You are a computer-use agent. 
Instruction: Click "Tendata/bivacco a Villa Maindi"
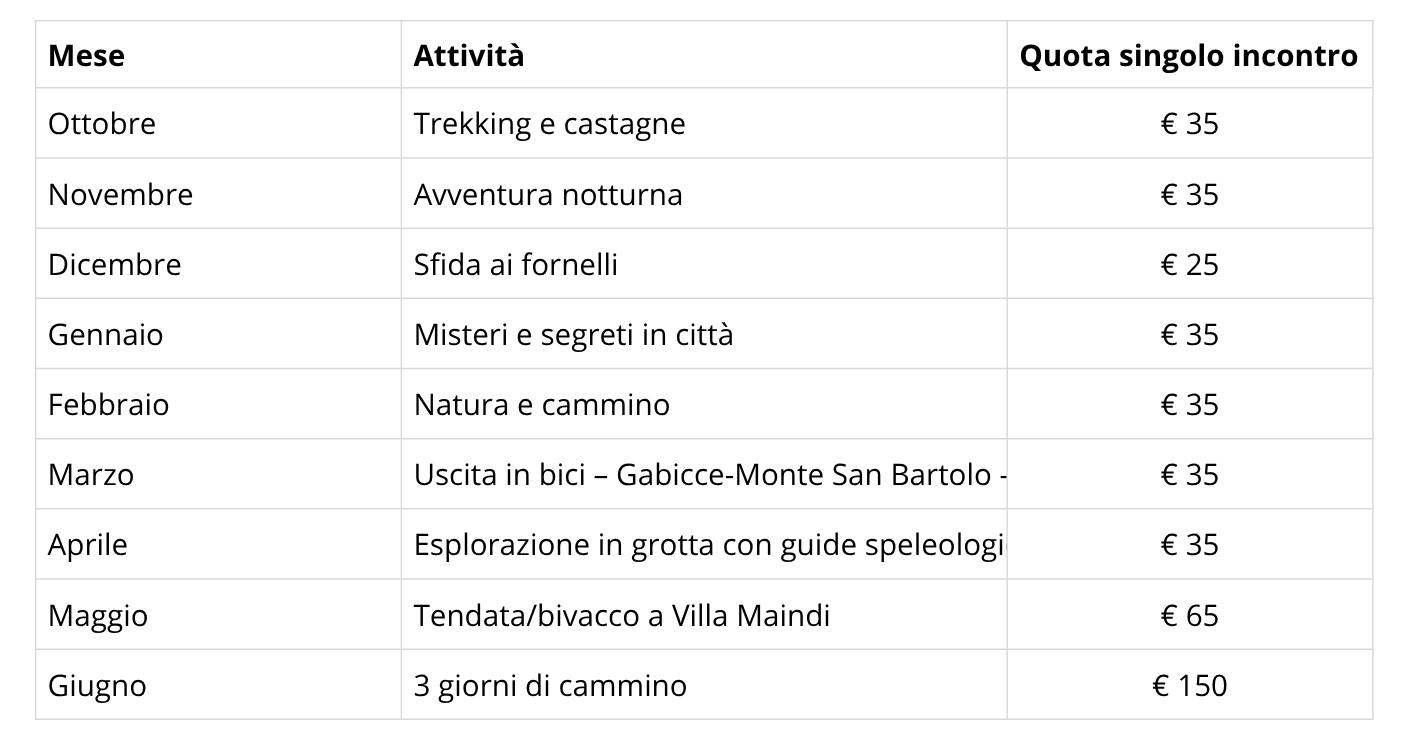621,614
